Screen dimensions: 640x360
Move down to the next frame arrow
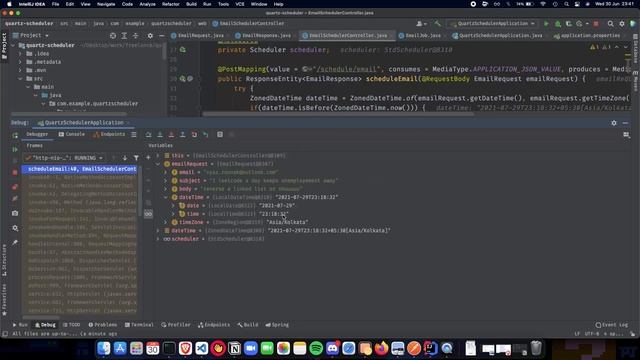pyautogui.click(x=125, y=158)
